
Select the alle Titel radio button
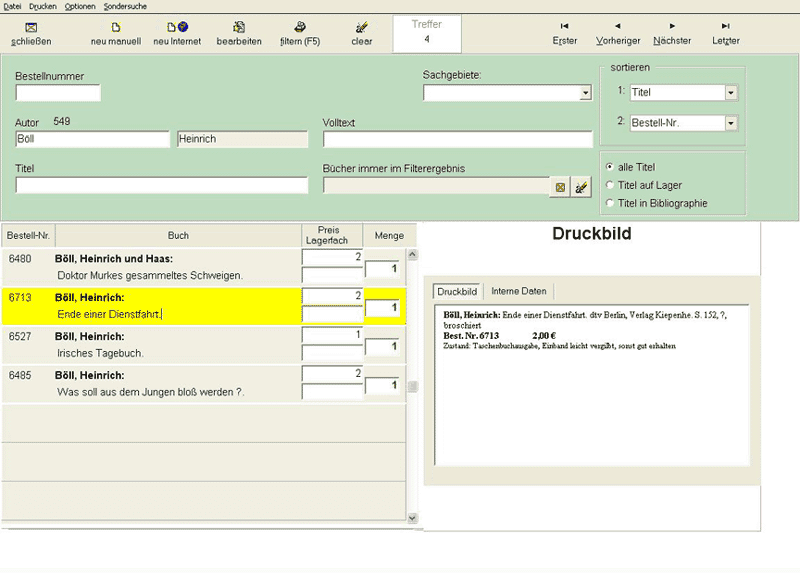[609, 167]
